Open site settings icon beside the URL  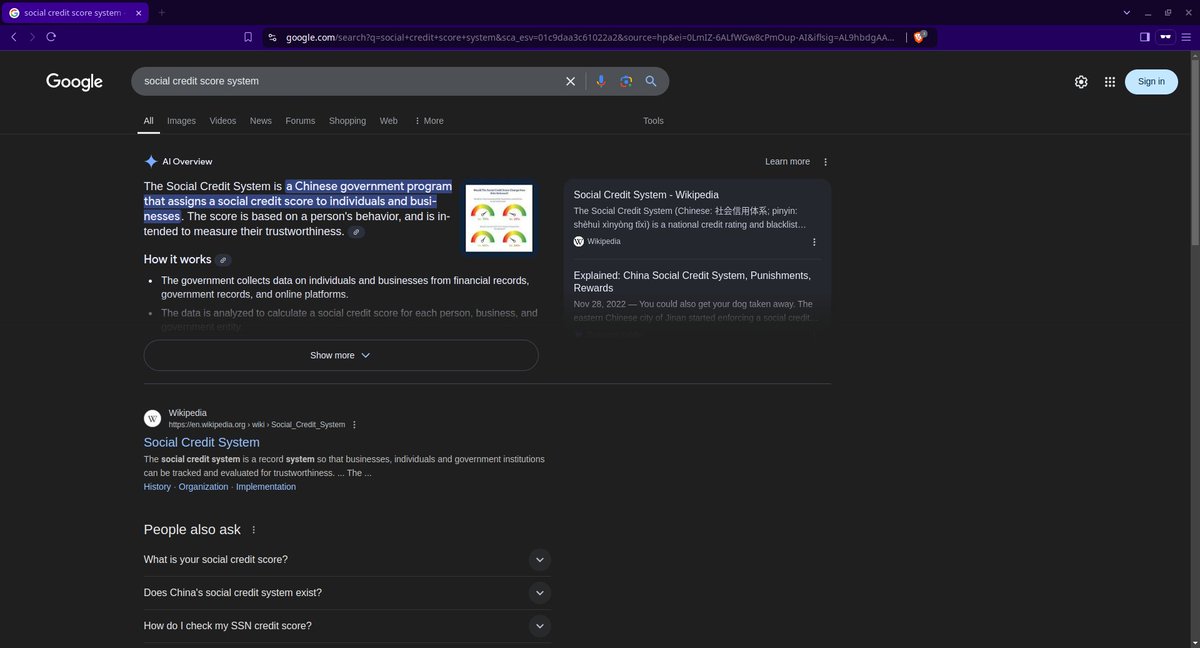point(271,37)
